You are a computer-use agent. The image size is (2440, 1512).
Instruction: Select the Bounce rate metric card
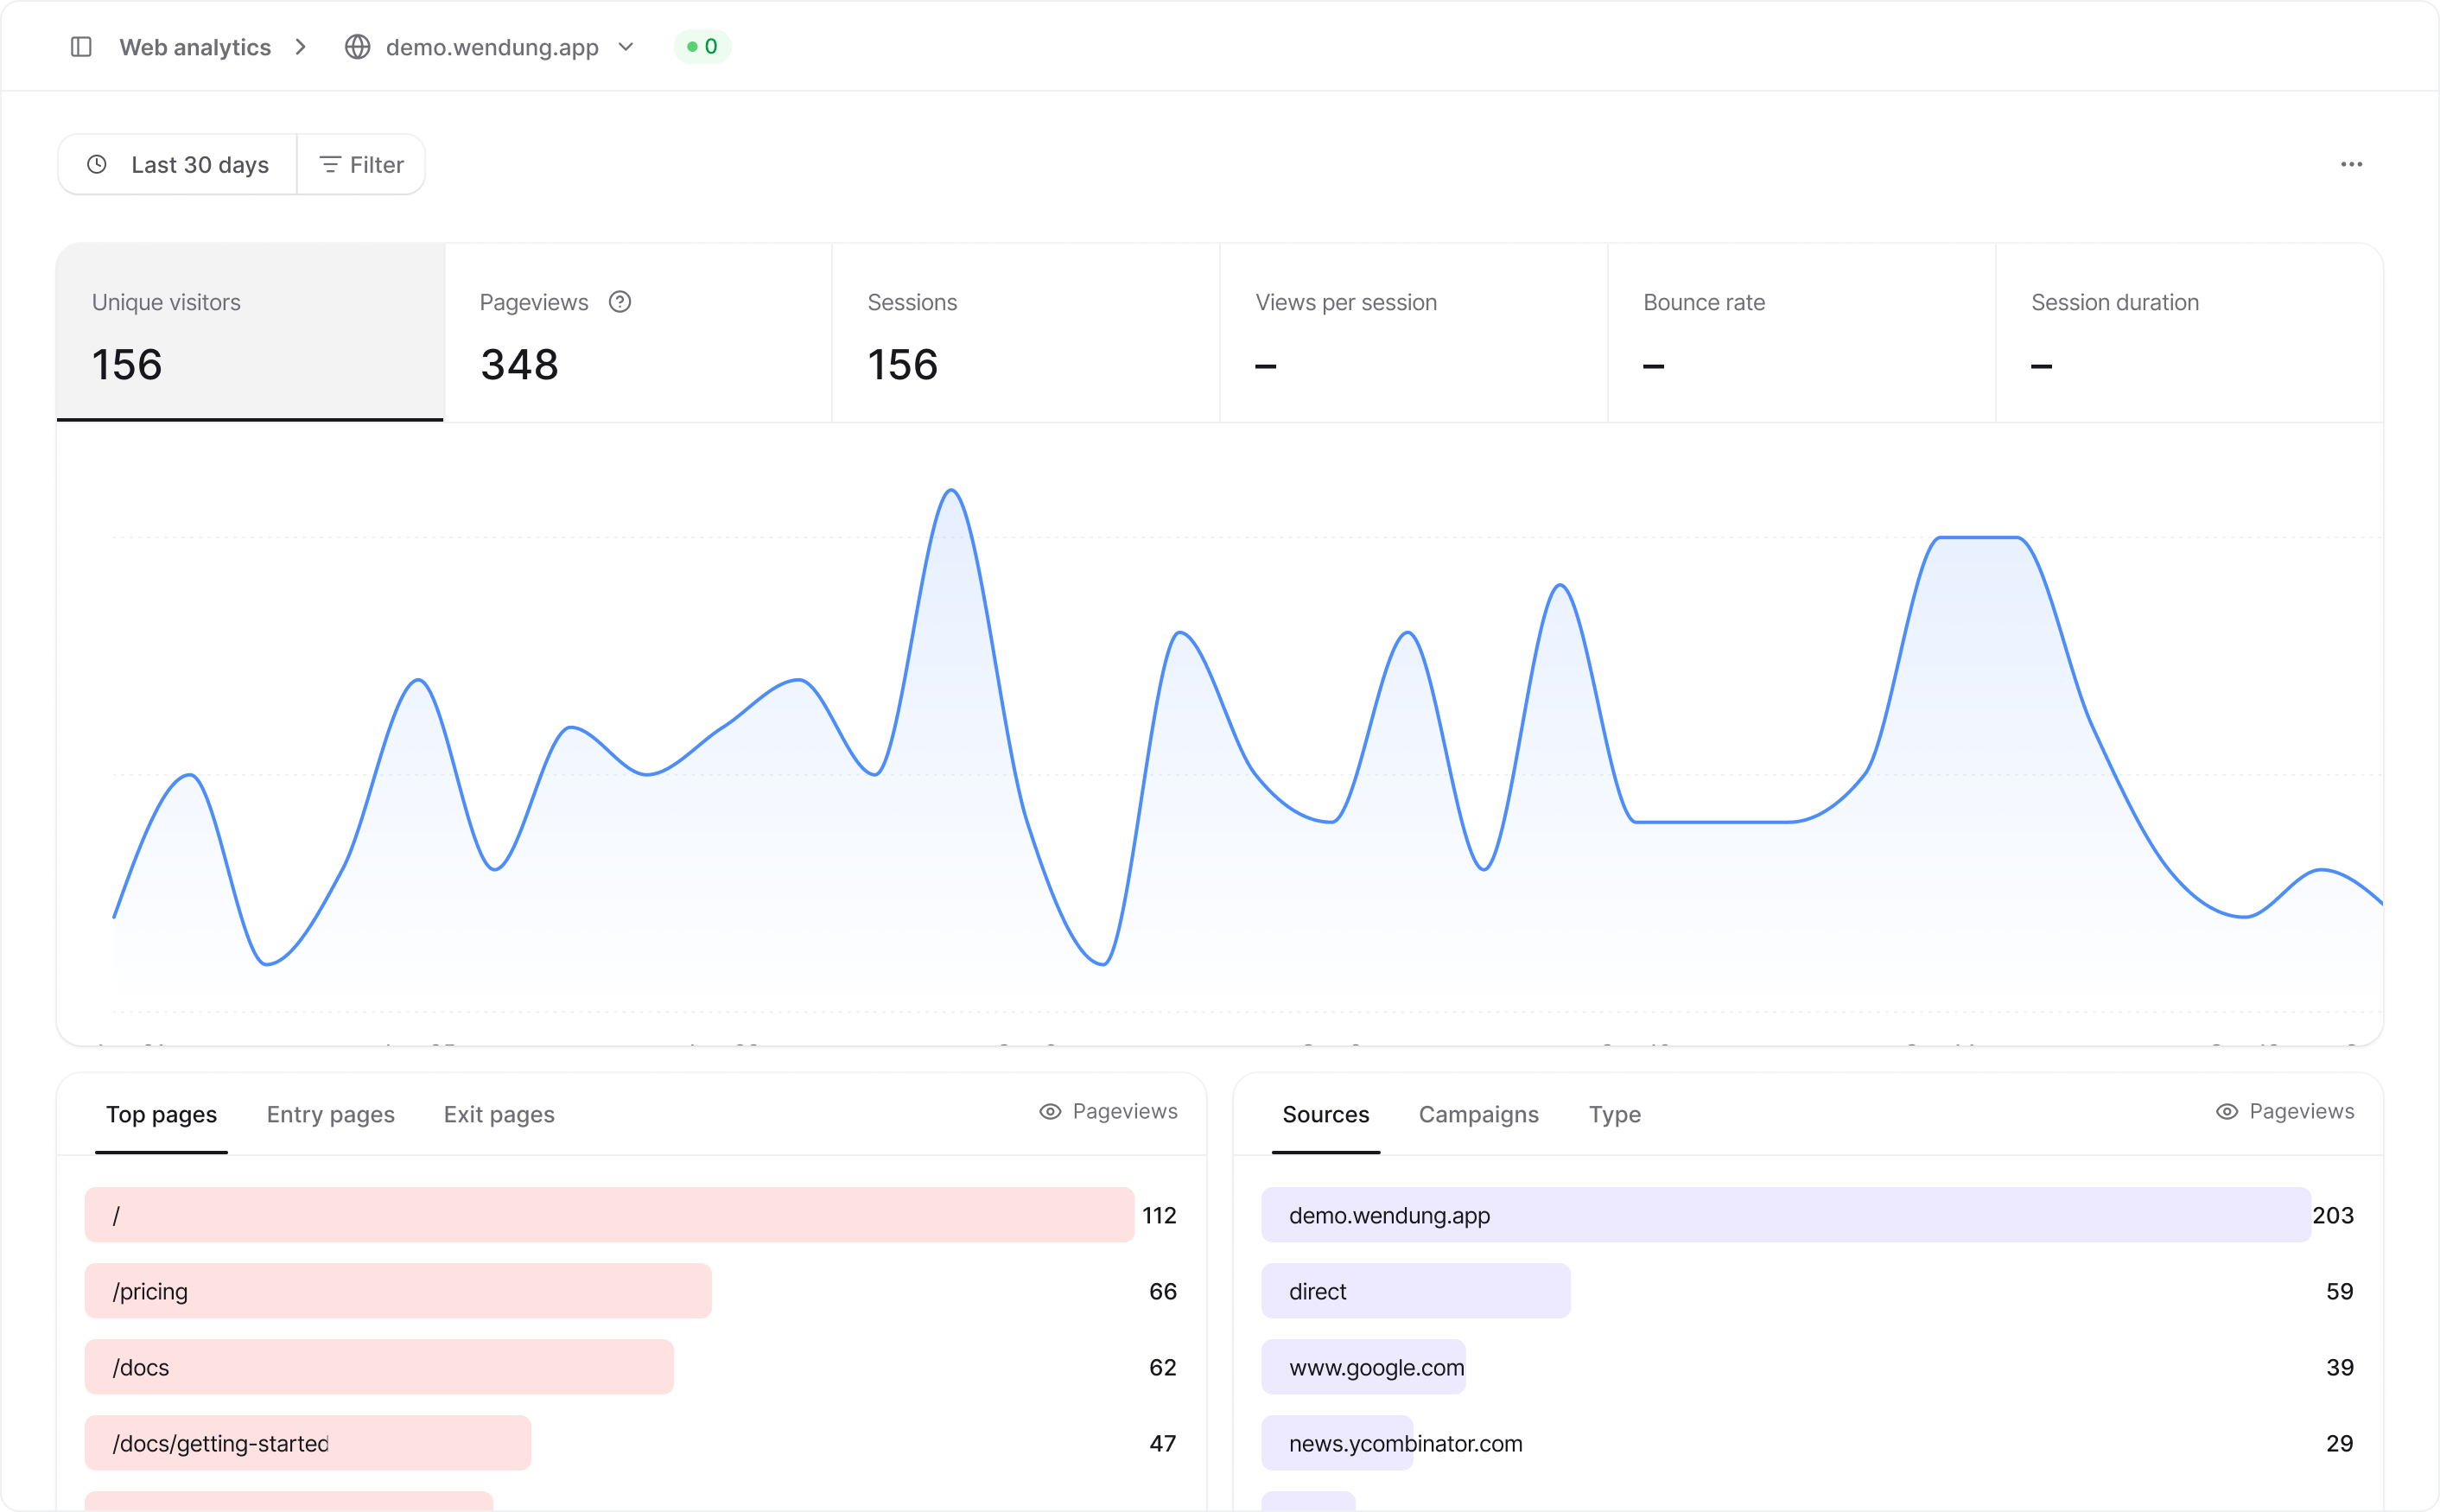1802,332
